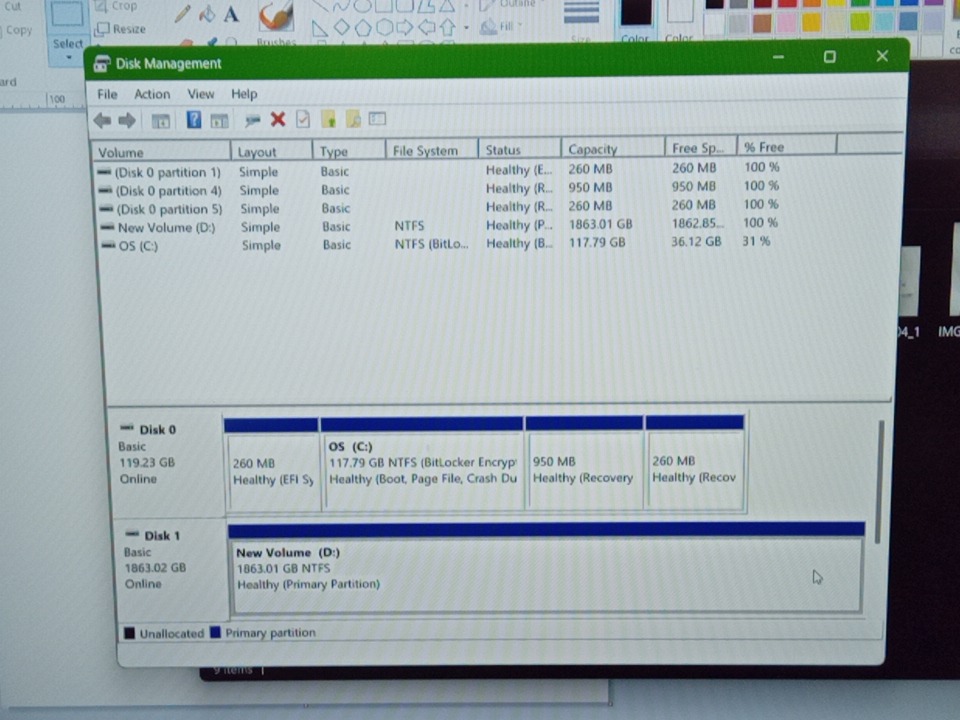
Task: Select the left arrow shape in Paint
Action: pyautogui.click(x=427, y=28)
